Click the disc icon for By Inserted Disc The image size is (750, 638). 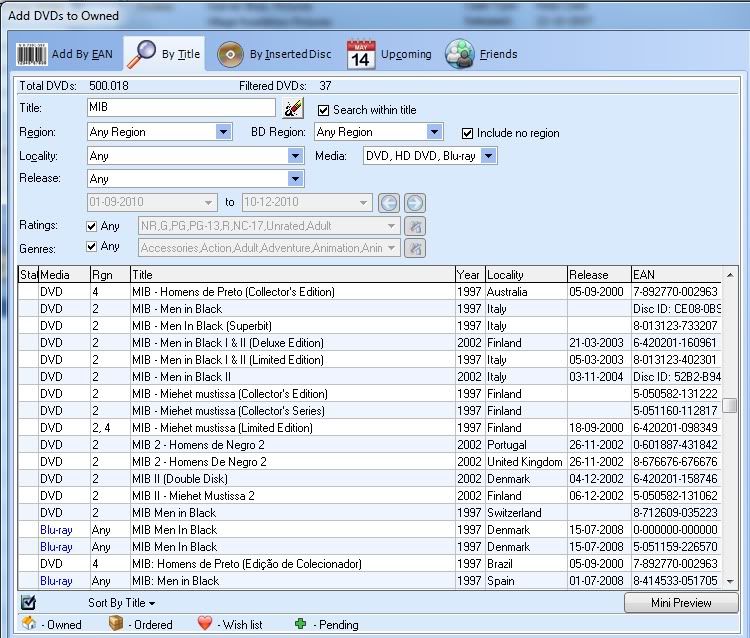(x=230, y=54)
